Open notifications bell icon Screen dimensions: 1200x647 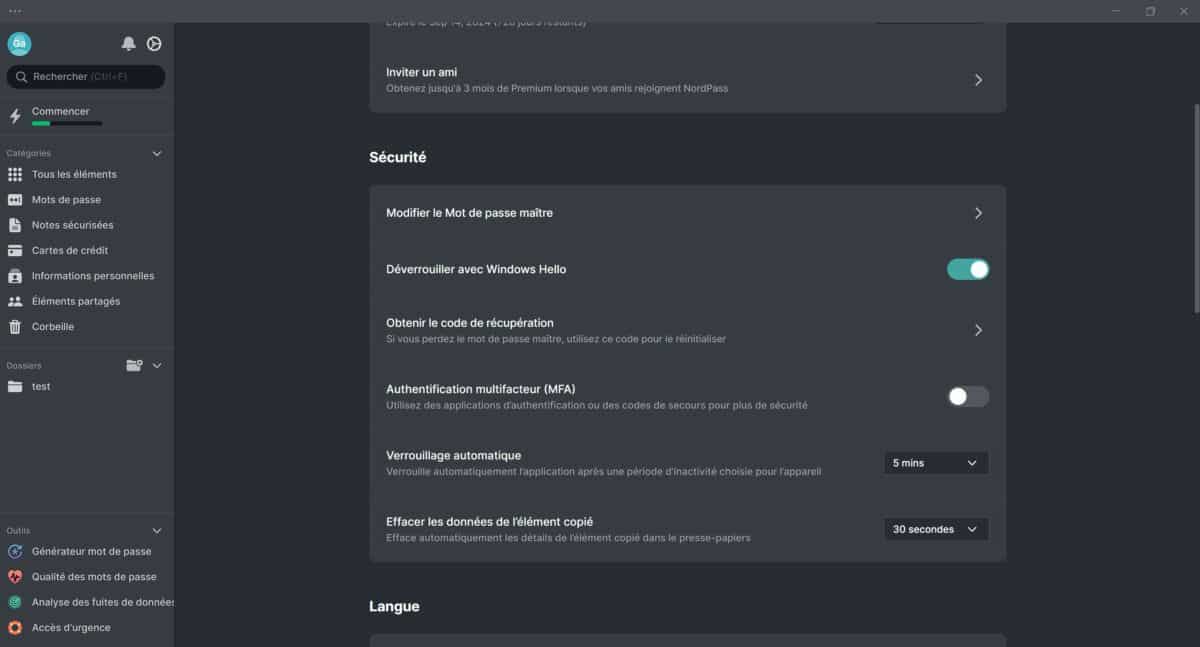pos(128,44)
